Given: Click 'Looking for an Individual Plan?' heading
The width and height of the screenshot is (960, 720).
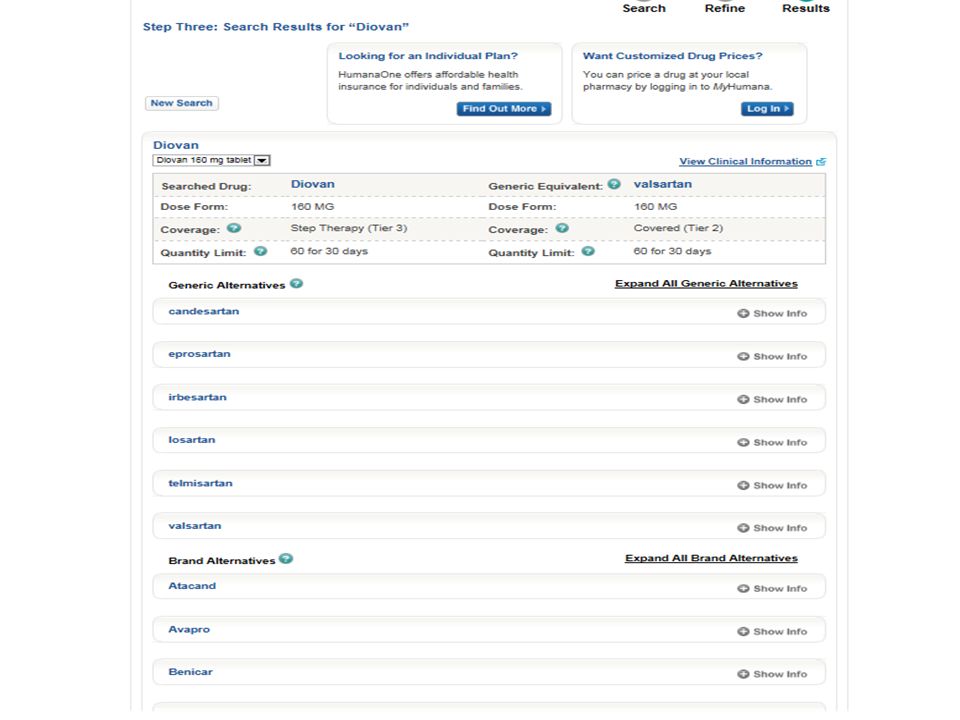Looking at the screenshot, I should tap(428, 56).
